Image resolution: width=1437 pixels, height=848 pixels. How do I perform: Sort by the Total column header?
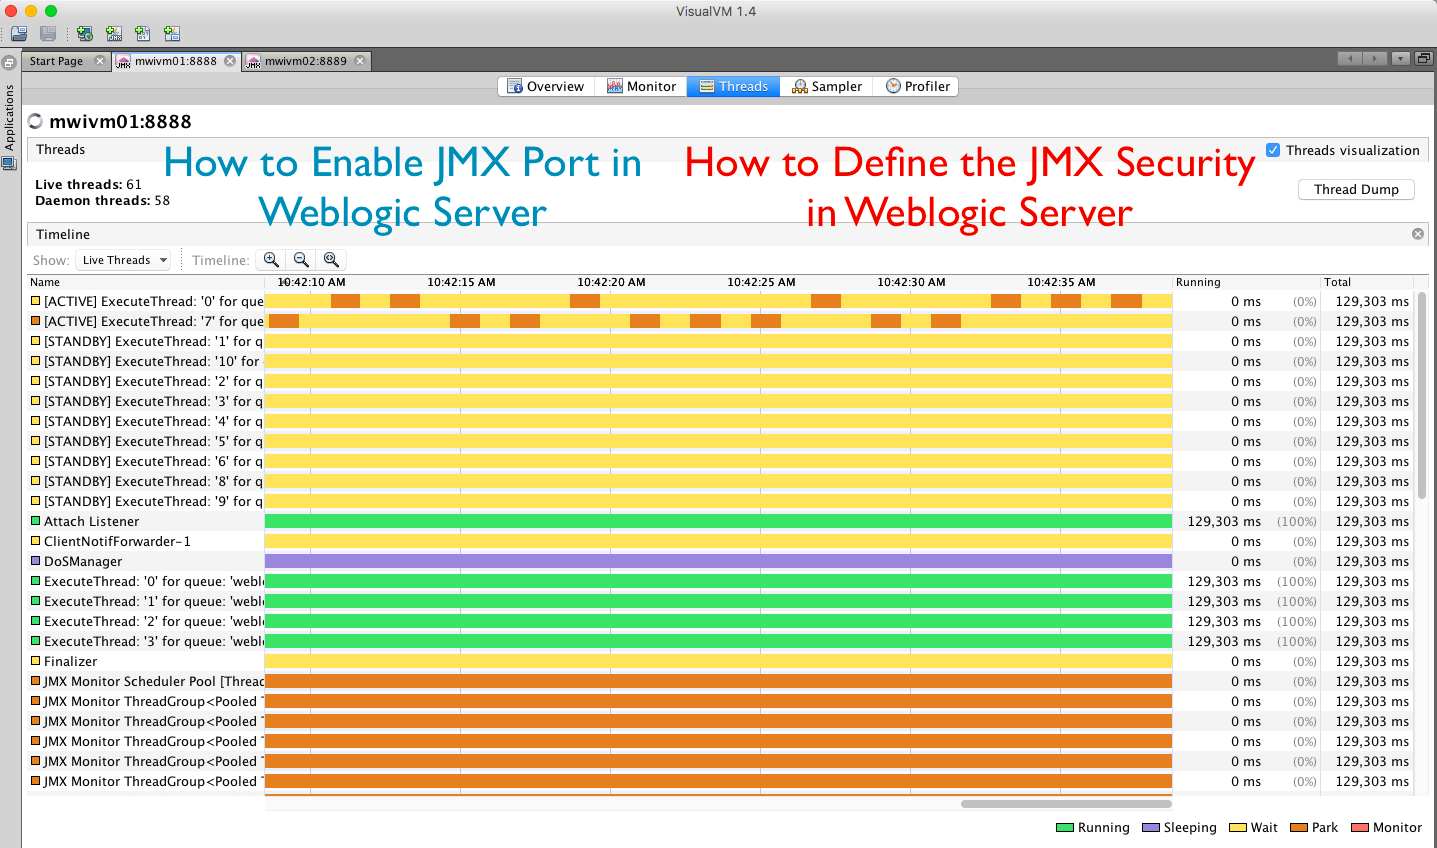[x=1367, y=282]
